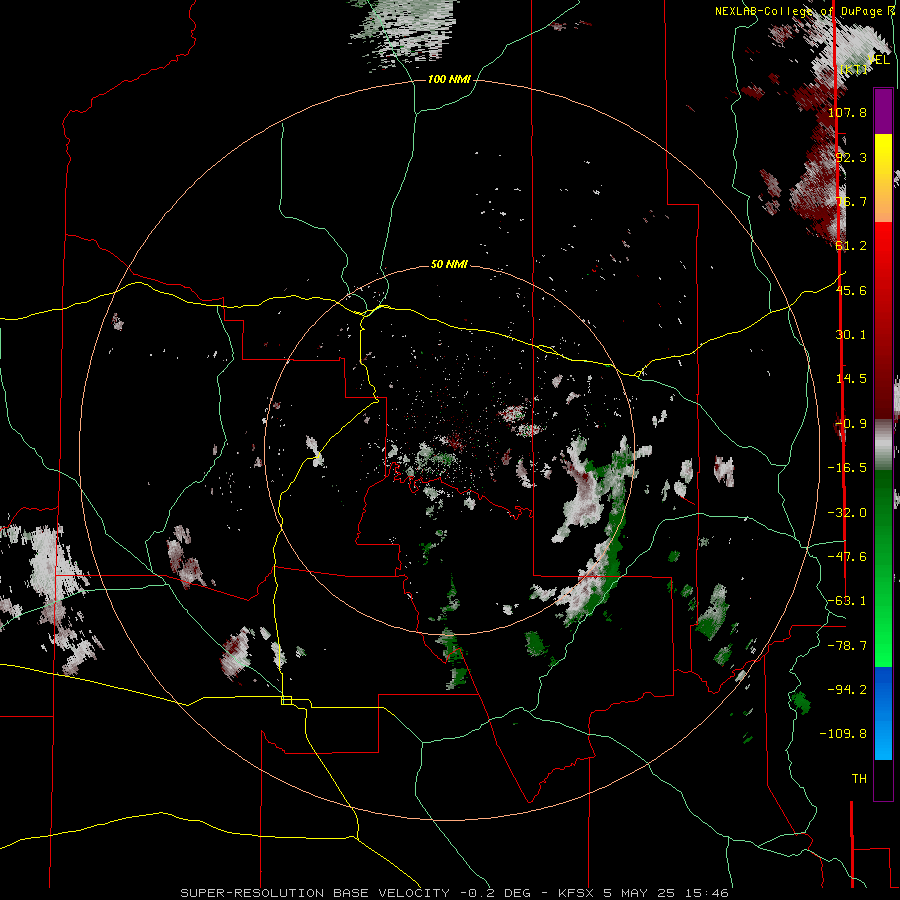The image size is (900, 900).
Task: Select the 30.1 value on velocity scale
Action: click(x=851, y=335)
